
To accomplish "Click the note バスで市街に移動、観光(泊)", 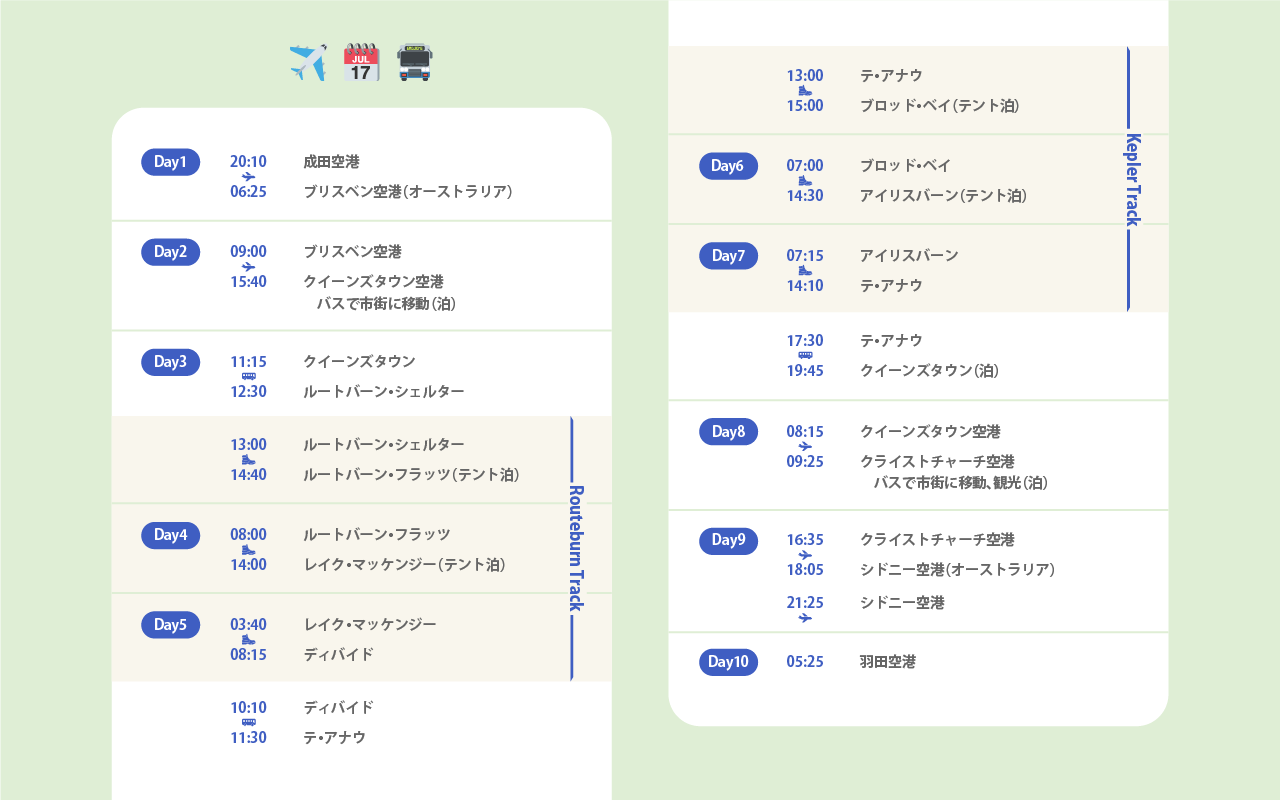I will pos(960,483).
